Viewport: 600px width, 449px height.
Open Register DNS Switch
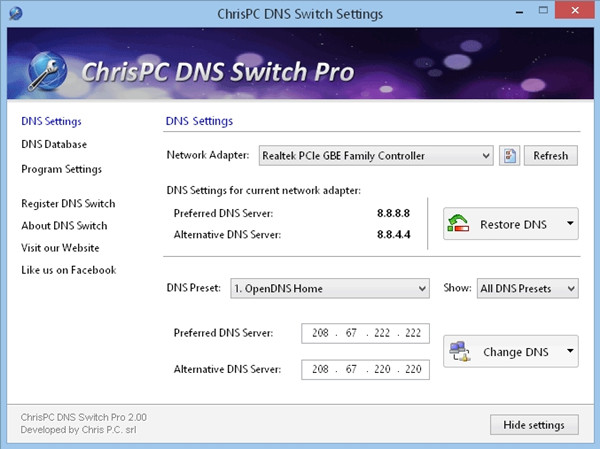click(68, 204)
